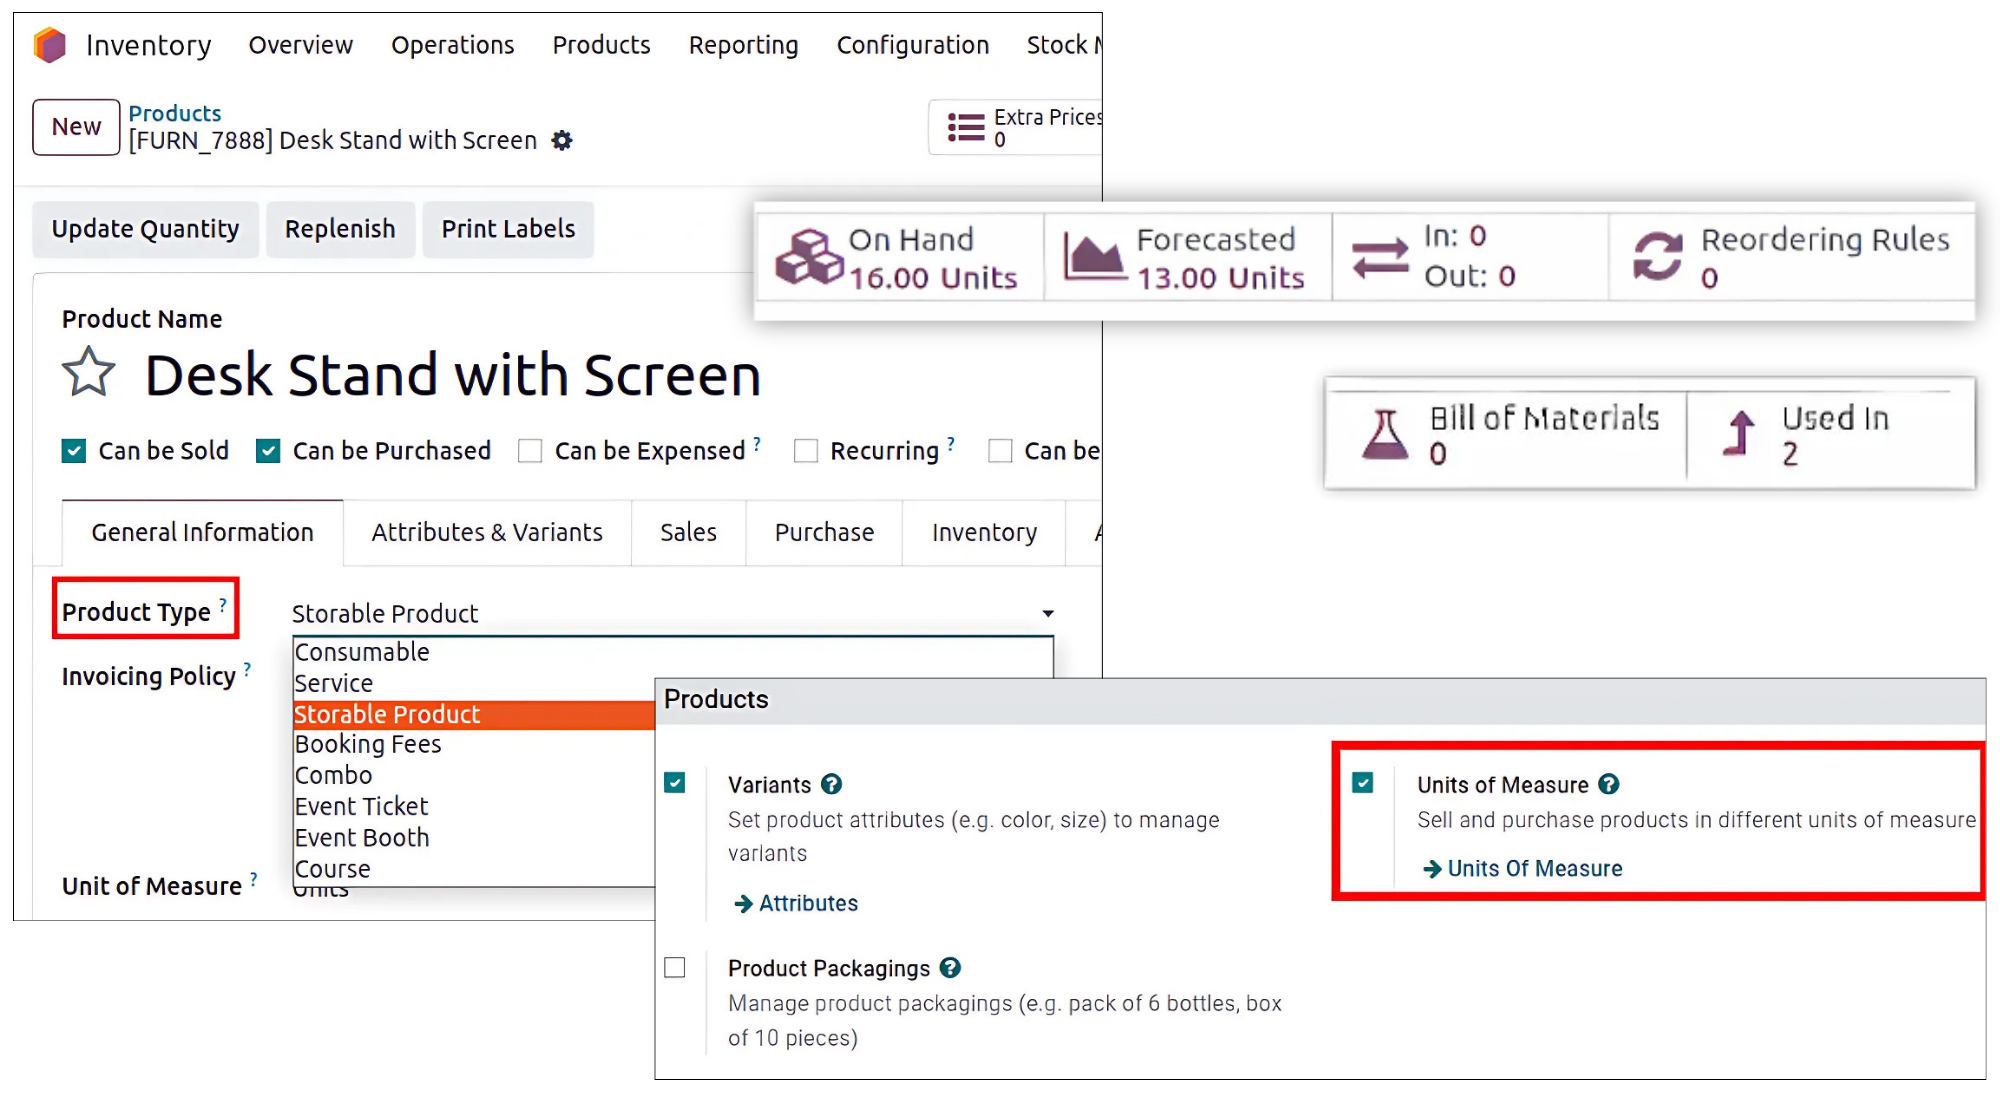Viewport: 2000px width, 1100px height.
Task: Open the On Hand boxes stat icon
Action: pos(809,258)
